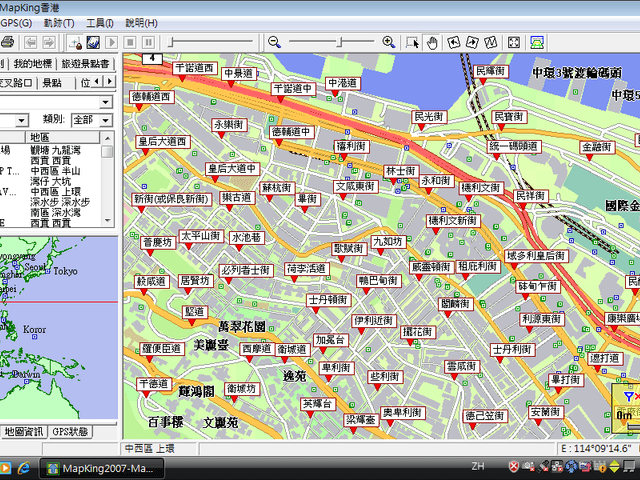Rotate the map left with the toolbar icon
640x480 pixels.
coord(453,42)
